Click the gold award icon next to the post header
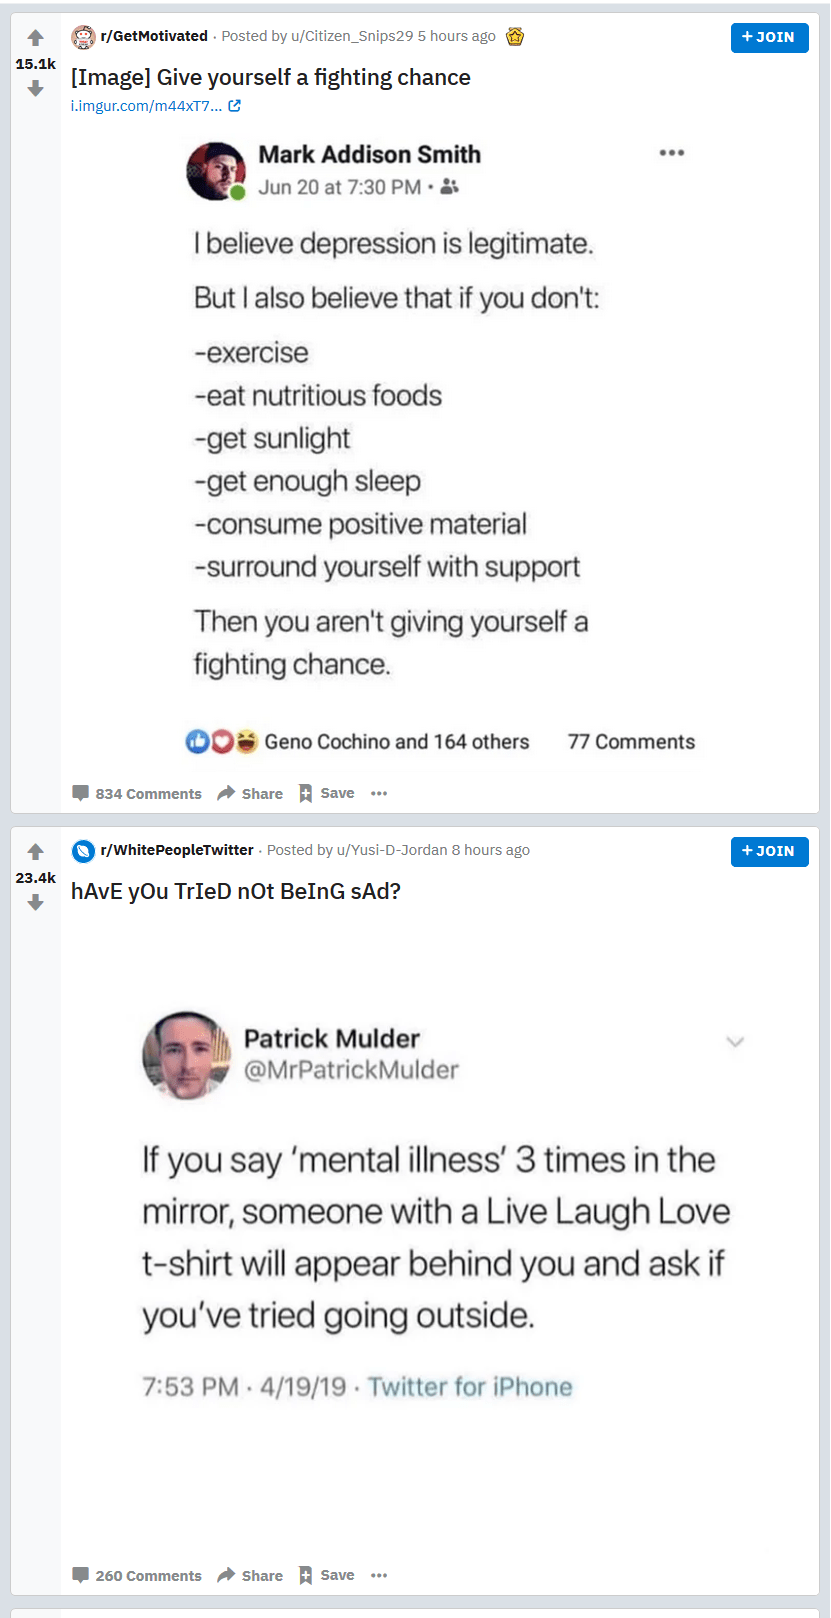Viewport: 831px width, 1618px height. coord(514,35)
